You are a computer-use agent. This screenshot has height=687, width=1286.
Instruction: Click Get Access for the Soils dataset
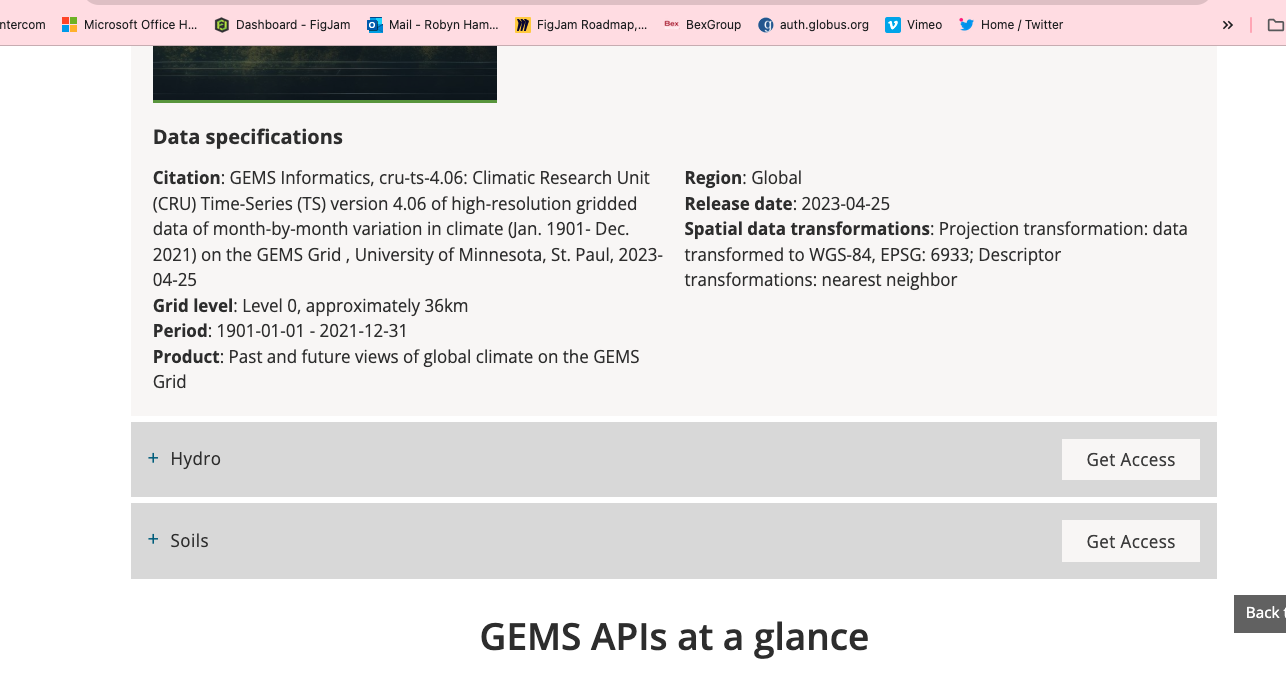[1130, 541]
